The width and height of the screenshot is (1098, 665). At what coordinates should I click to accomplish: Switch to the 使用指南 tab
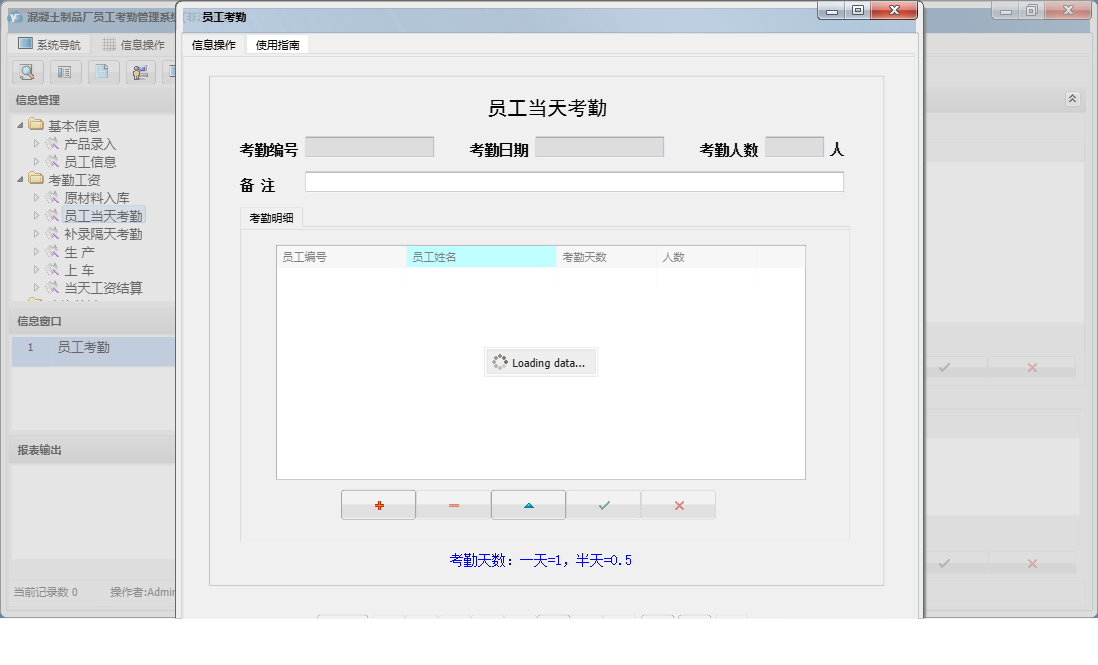(x=277, y=44)
